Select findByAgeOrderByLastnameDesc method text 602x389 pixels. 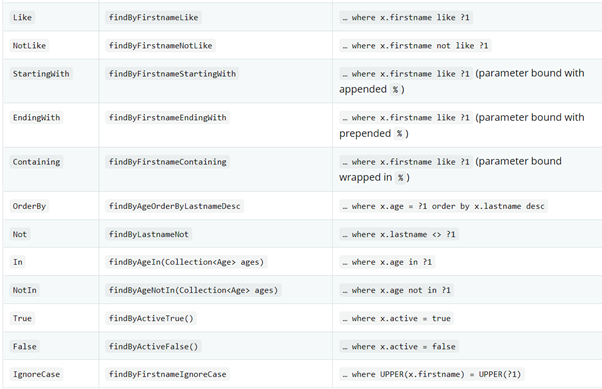[175, 206]
